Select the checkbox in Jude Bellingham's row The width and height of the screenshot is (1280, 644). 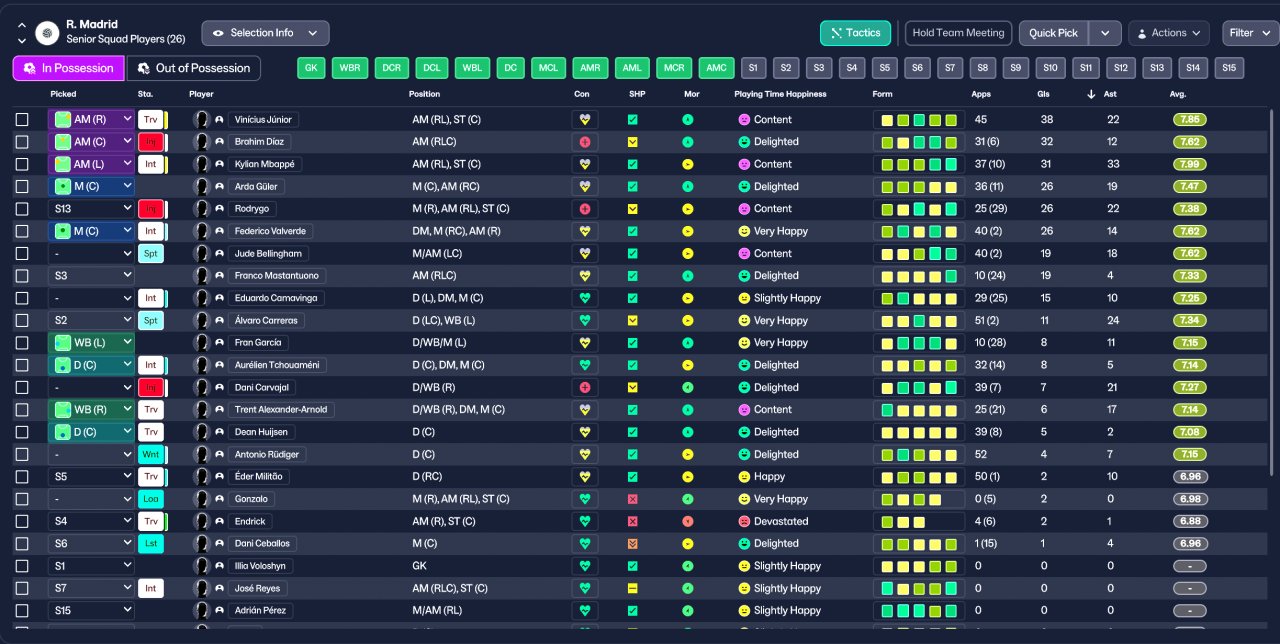click(22, 253)
